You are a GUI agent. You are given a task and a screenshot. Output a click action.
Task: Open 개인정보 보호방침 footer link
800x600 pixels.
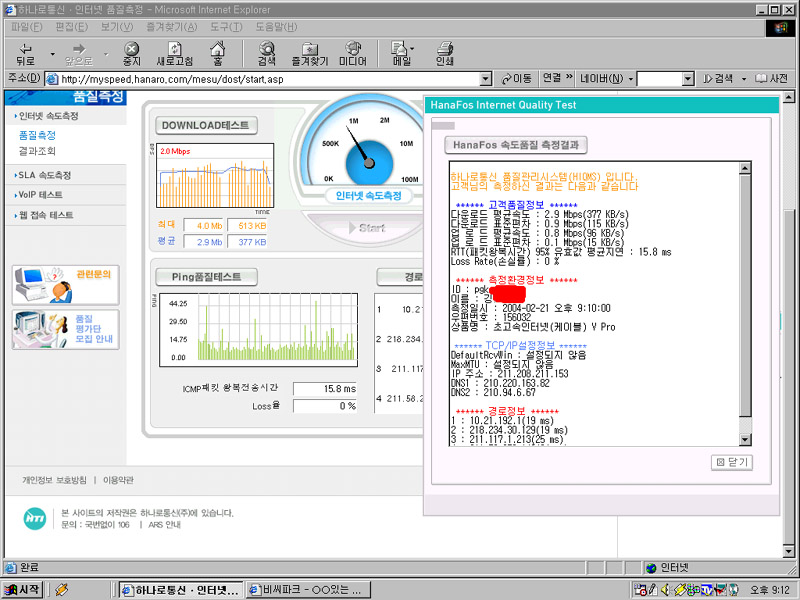[54, 480]
